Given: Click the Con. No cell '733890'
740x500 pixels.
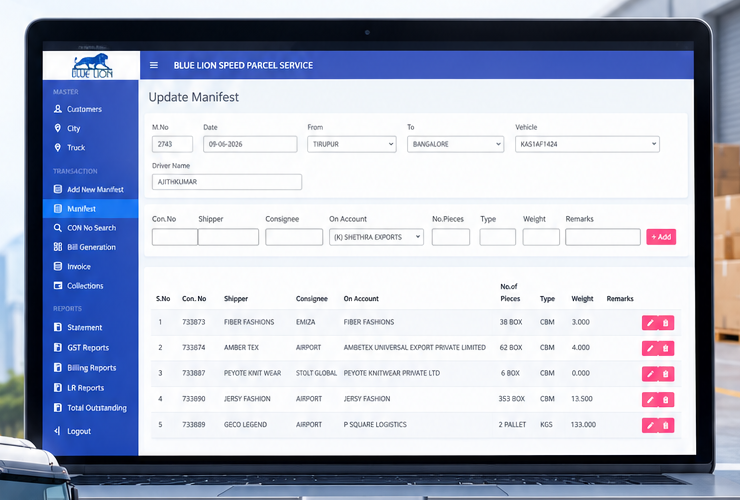Looking at the screenshot, I should pos(193,398).
